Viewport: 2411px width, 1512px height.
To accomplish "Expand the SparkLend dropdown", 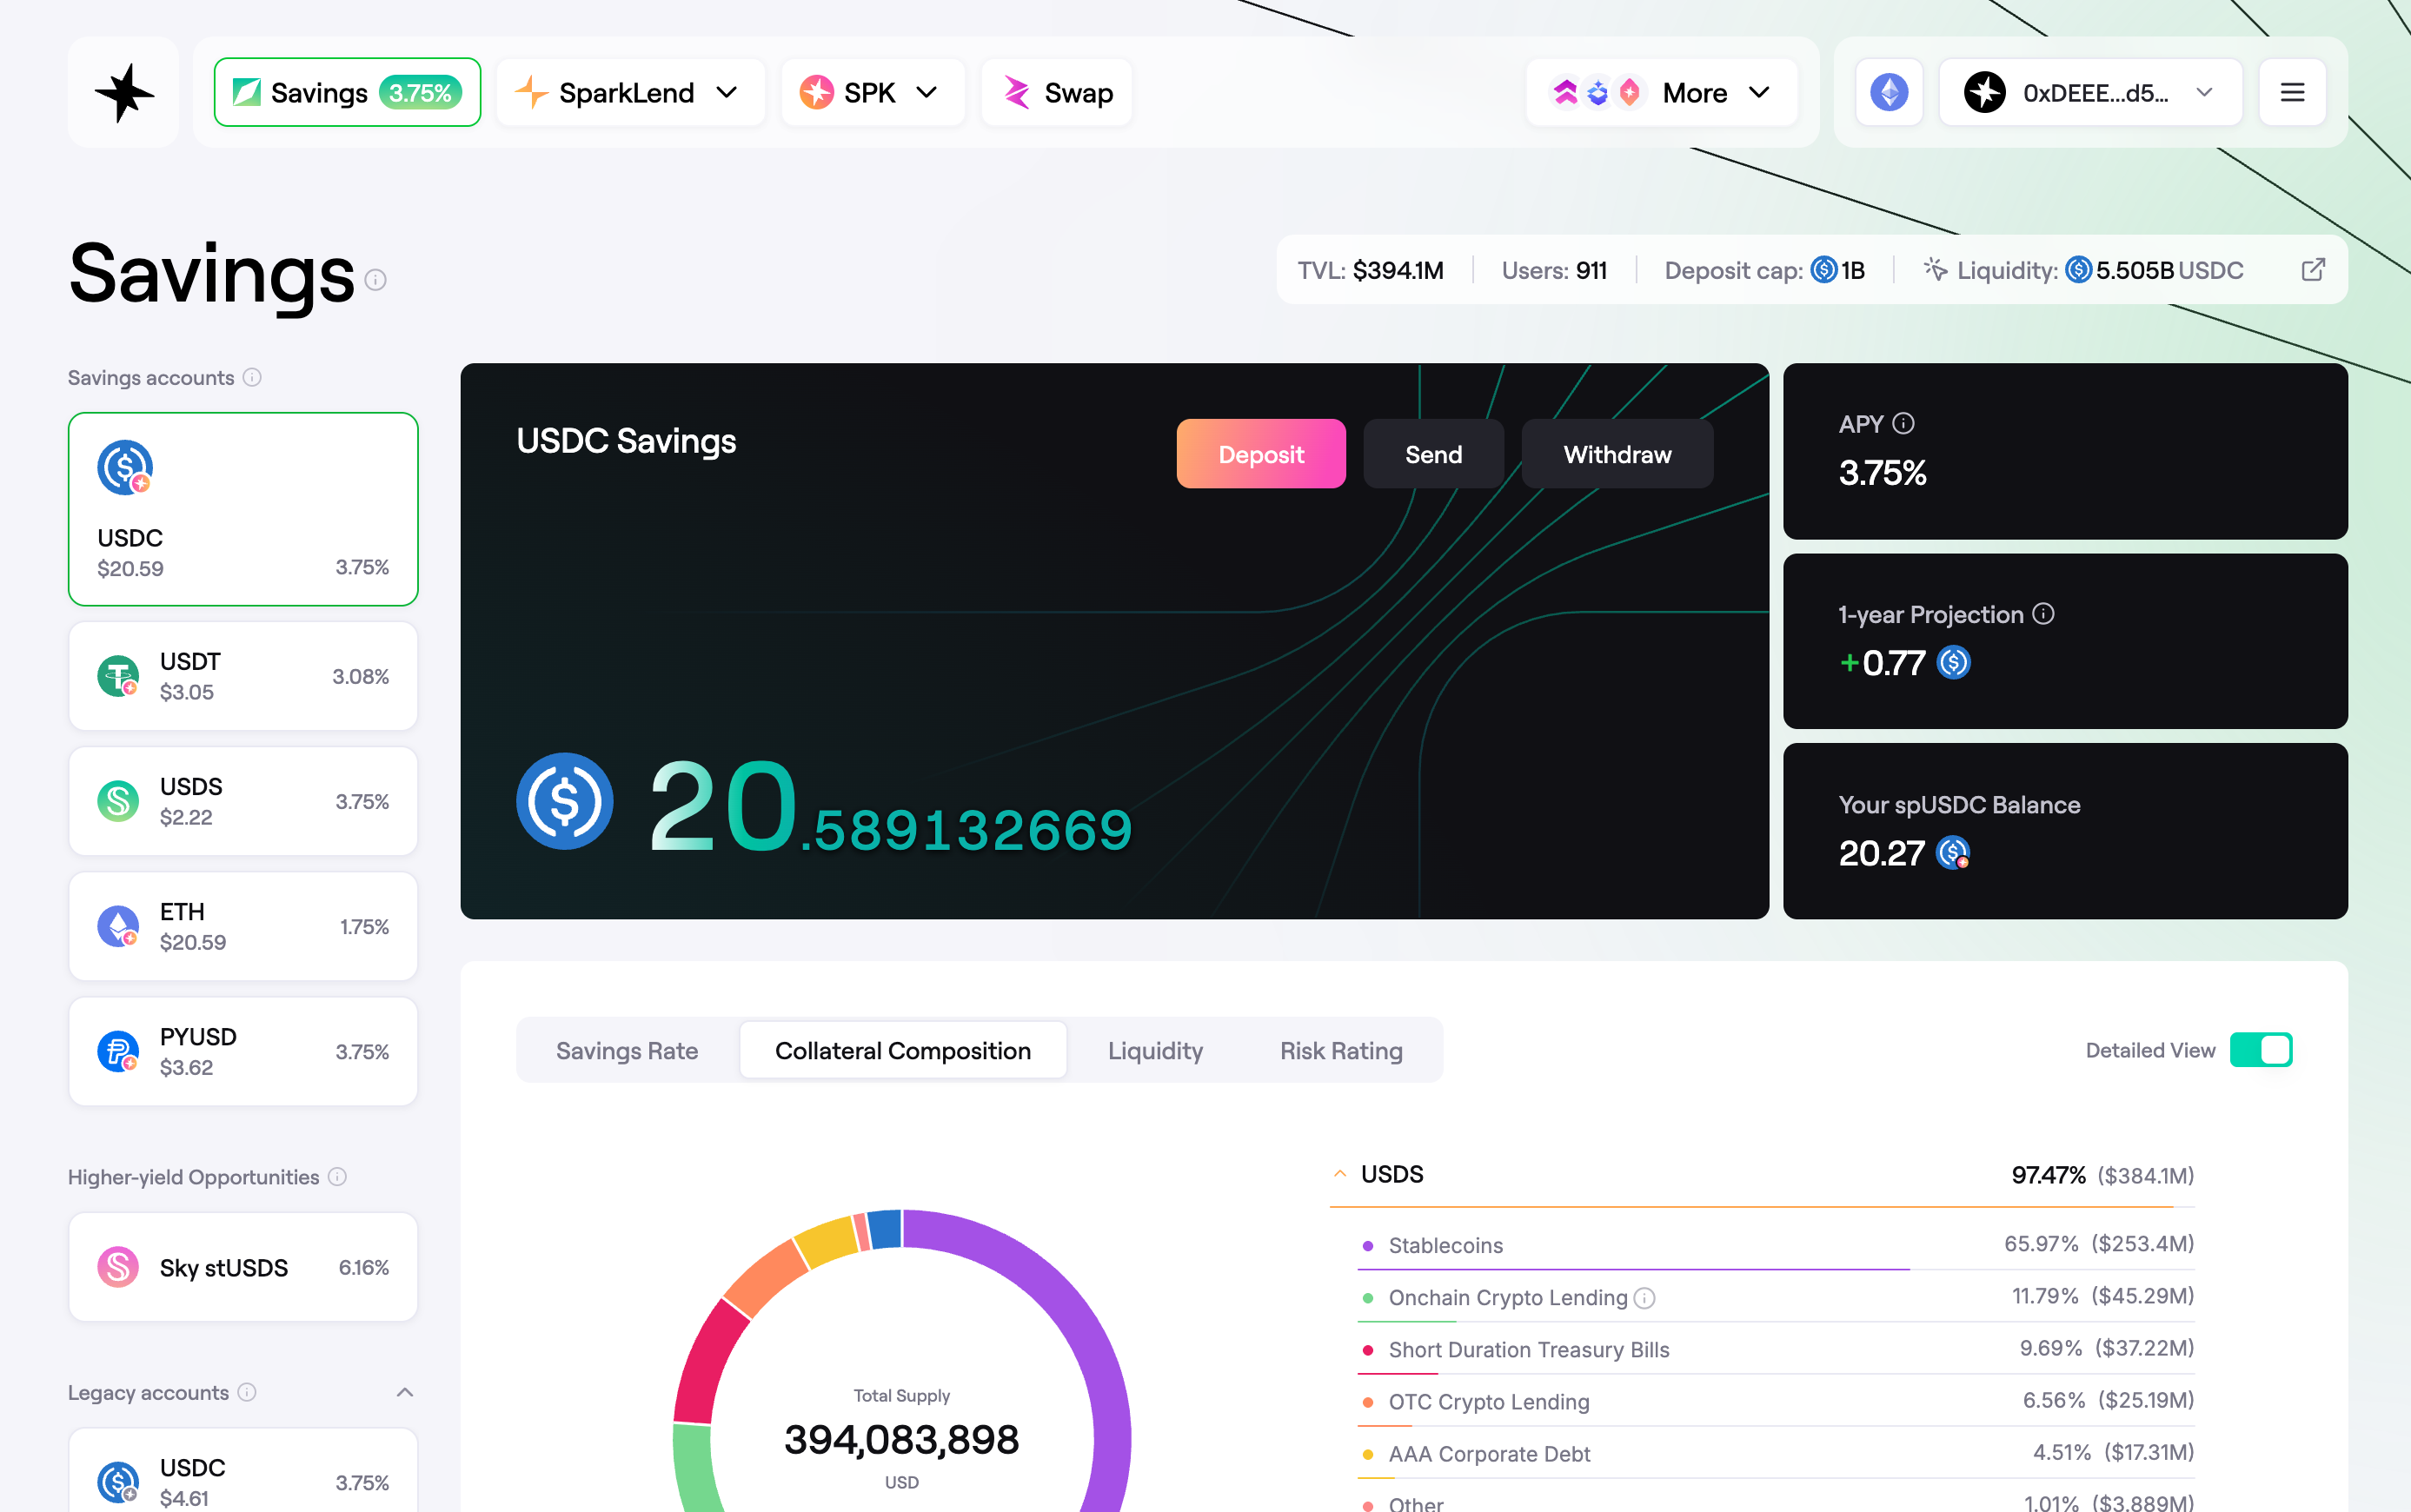I will click(x=630, y=93).
